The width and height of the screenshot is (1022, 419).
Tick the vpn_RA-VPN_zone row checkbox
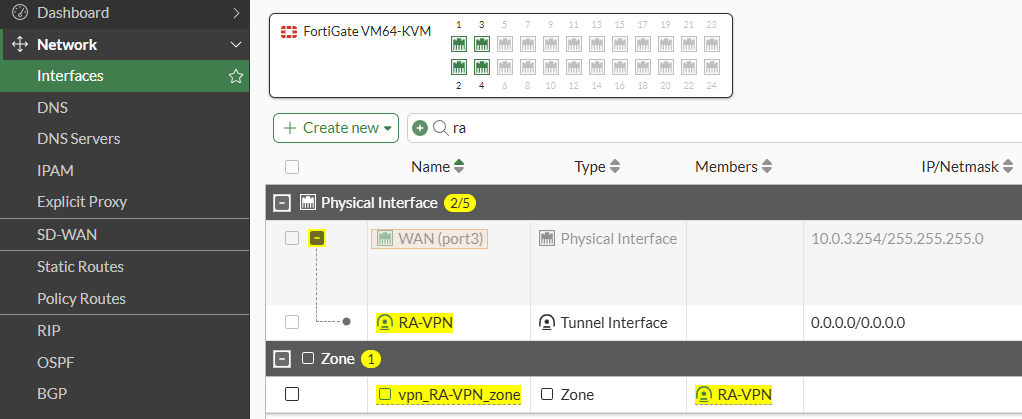(x=292, y=394)
